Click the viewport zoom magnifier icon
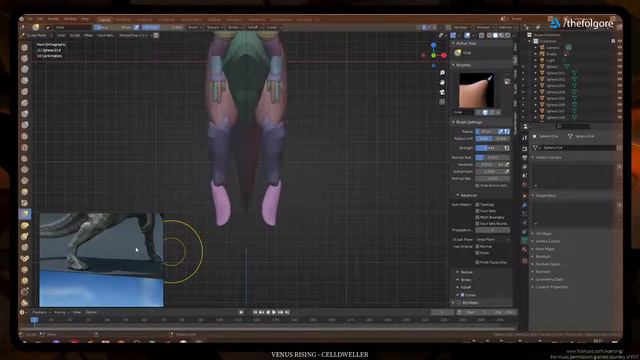Viewport: 640px width, 360px height. [x=442, y=73]
